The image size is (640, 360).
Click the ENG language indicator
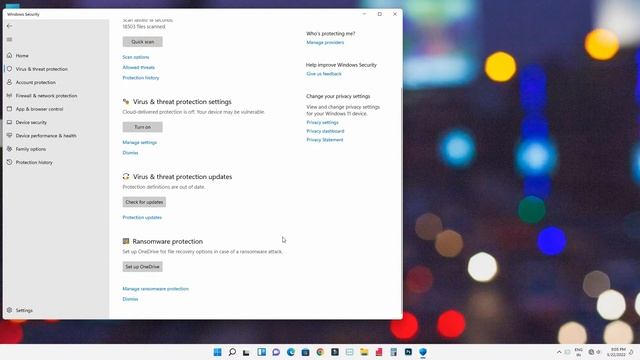578,352
